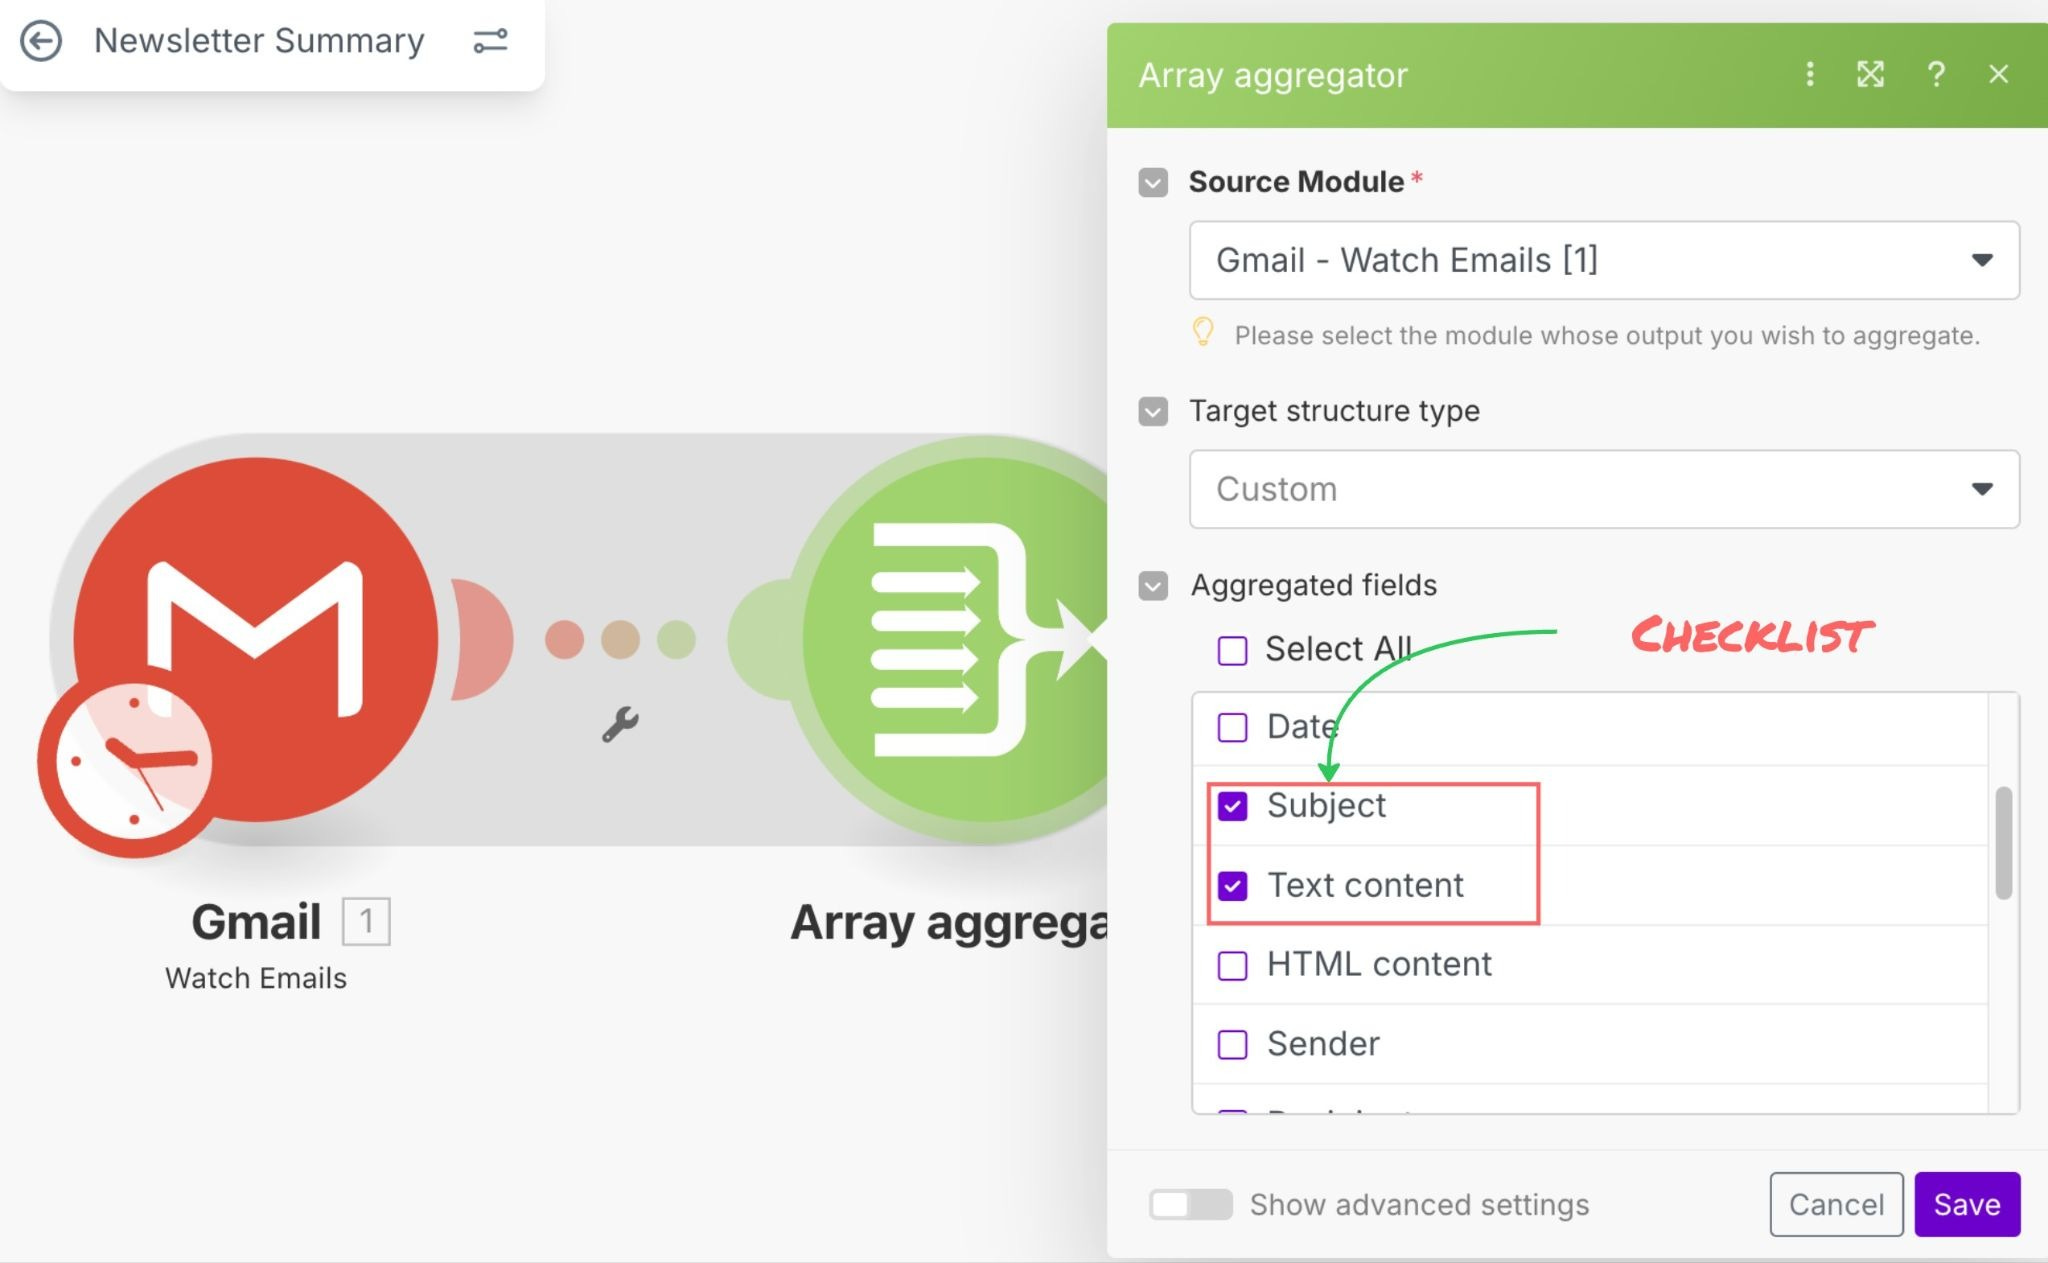This screenshot has height=1263, width=2048.
Task: Click the Cancel button
Action: [1835, 1204]
